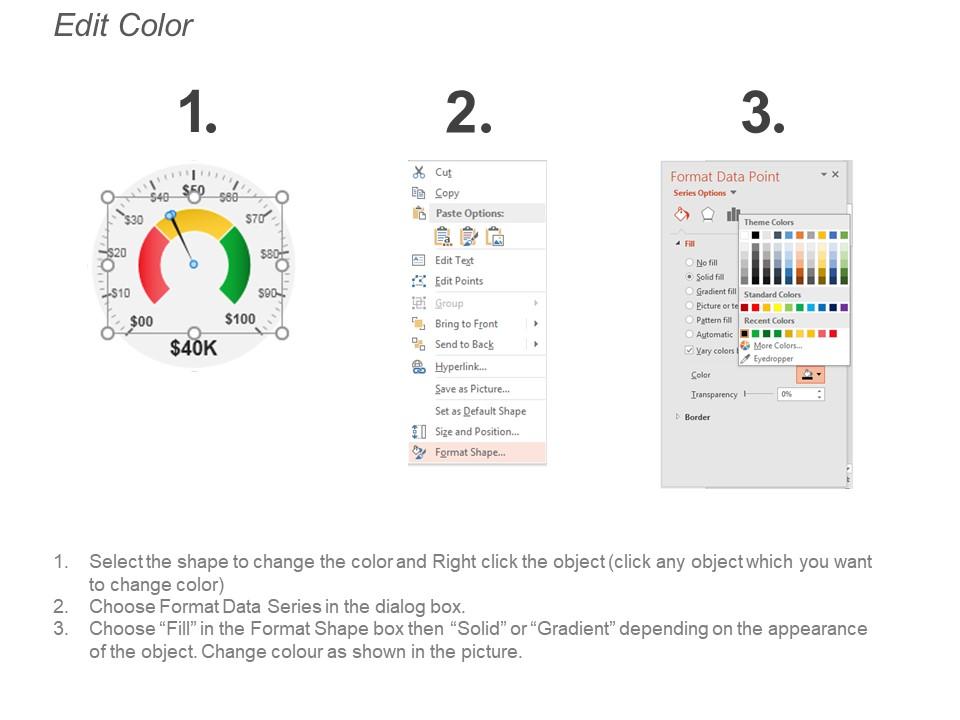Select Save as Picture
Viewport: 960px width, 720px height.
pyautogui.click(x=472, y=389)
